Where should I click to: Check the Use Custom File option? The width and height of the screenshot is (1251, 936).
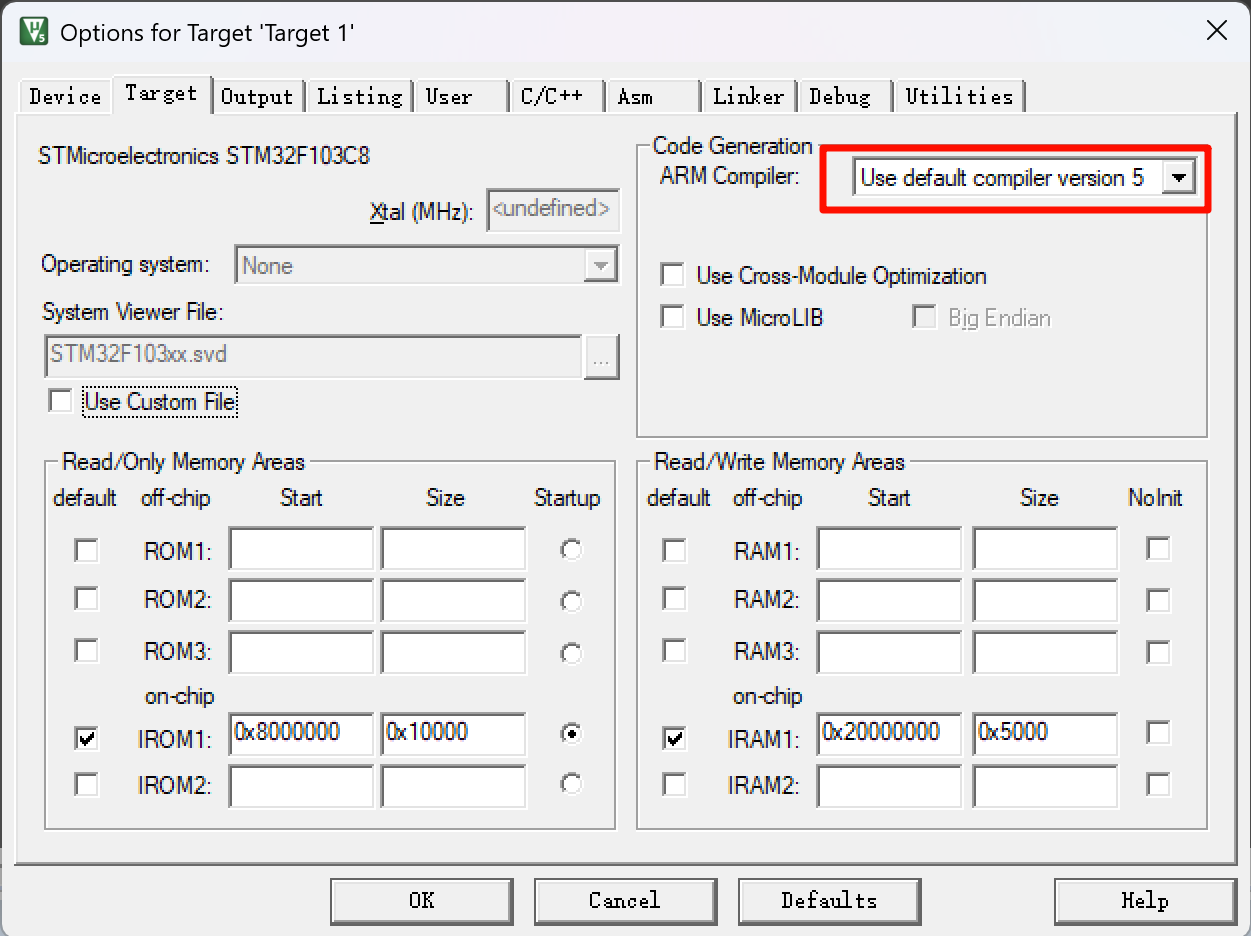coord(62,402)
